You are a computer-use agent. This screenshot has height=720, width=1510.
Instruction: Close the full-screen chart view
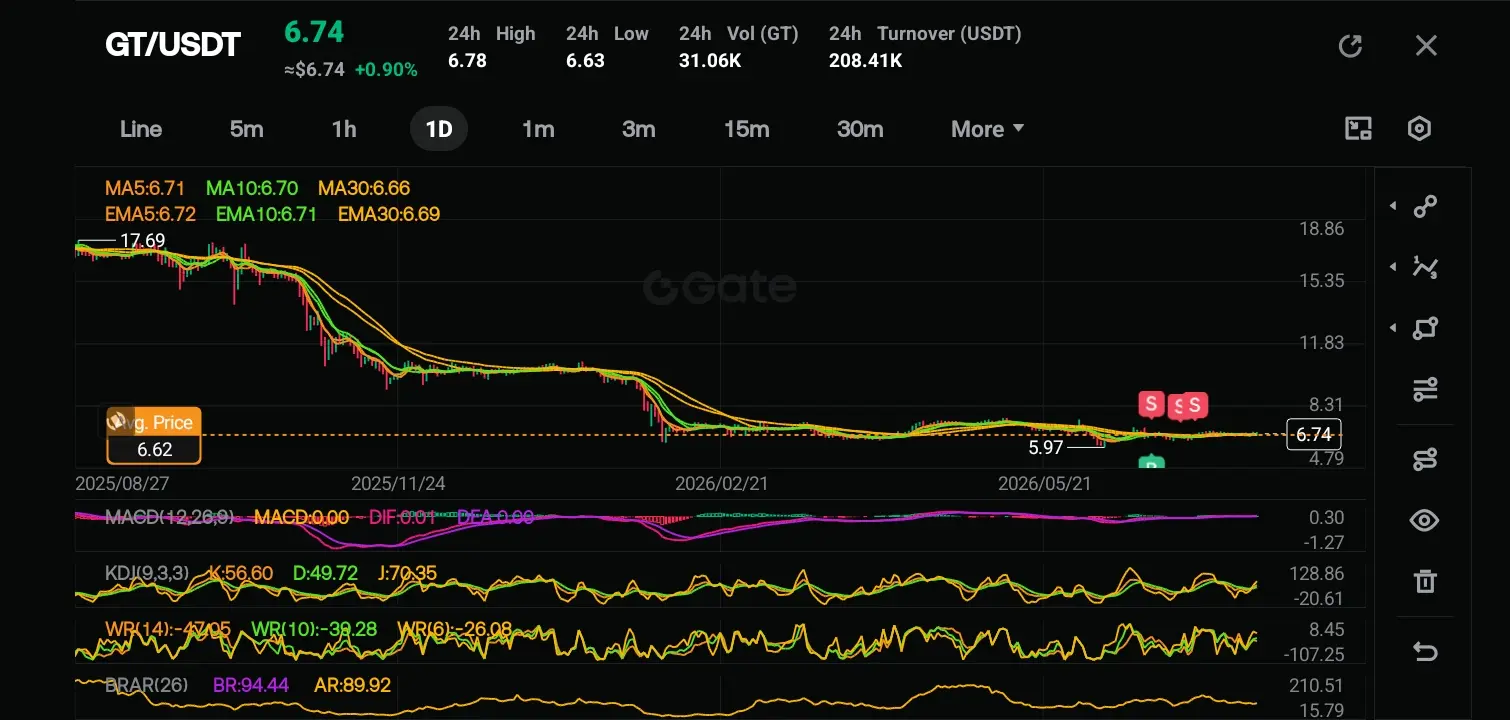tap(1426, 46)
